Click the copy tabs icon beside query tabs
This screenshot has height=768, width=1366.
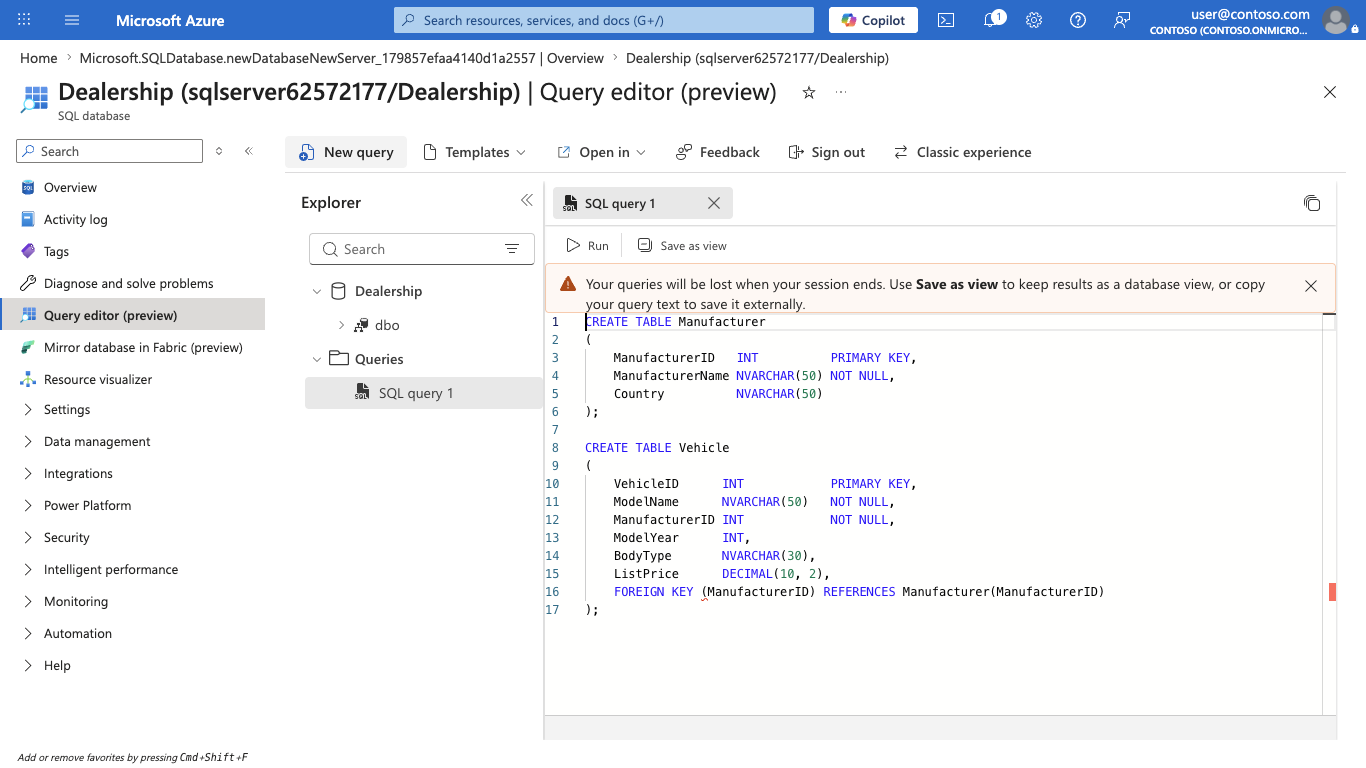point(1312,203)
